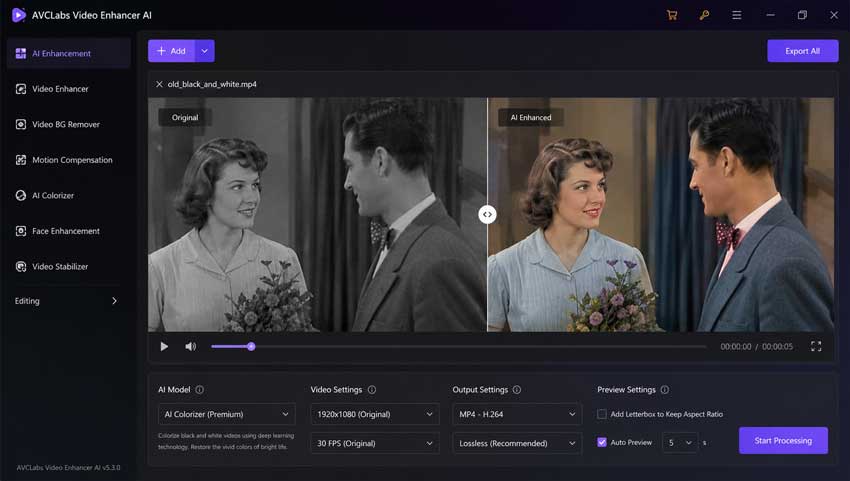This screenshot has width=850, height=481.
Task: Open the 30 FPS (Original) dropdown
Action: (375, 444)
